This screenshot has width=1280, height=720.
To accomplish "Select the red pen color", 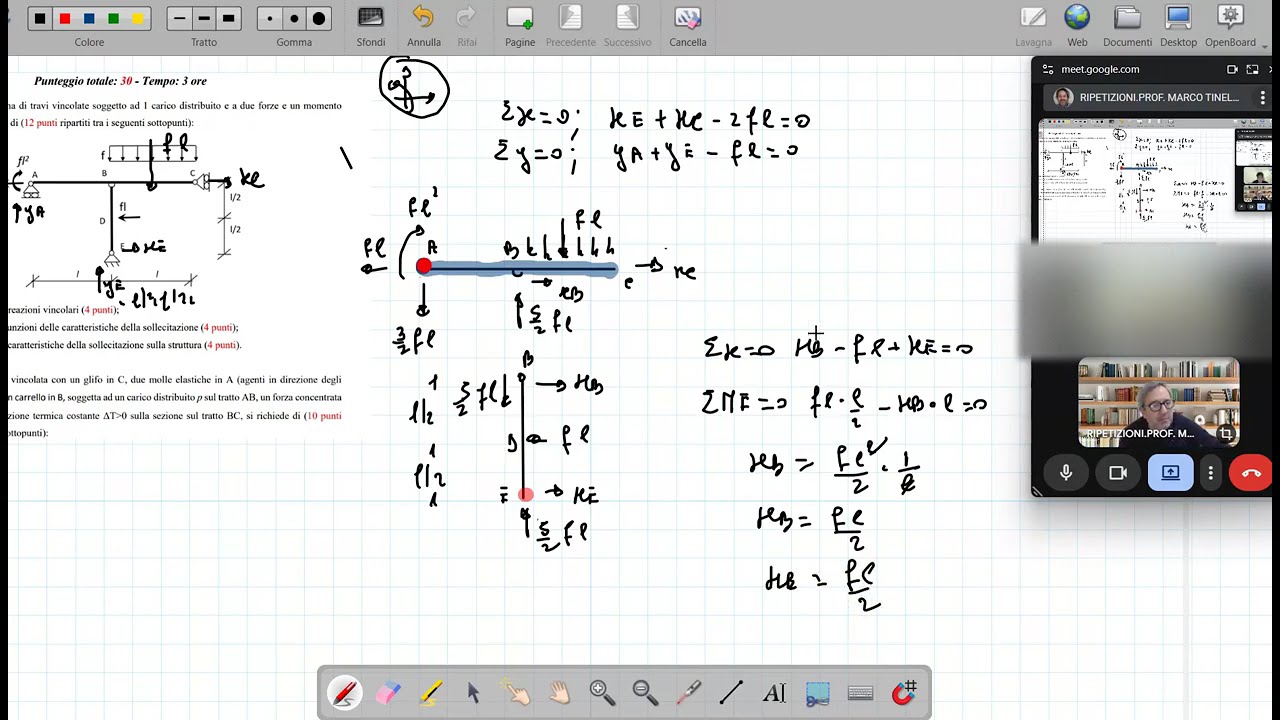I will (x=65, y=18).
